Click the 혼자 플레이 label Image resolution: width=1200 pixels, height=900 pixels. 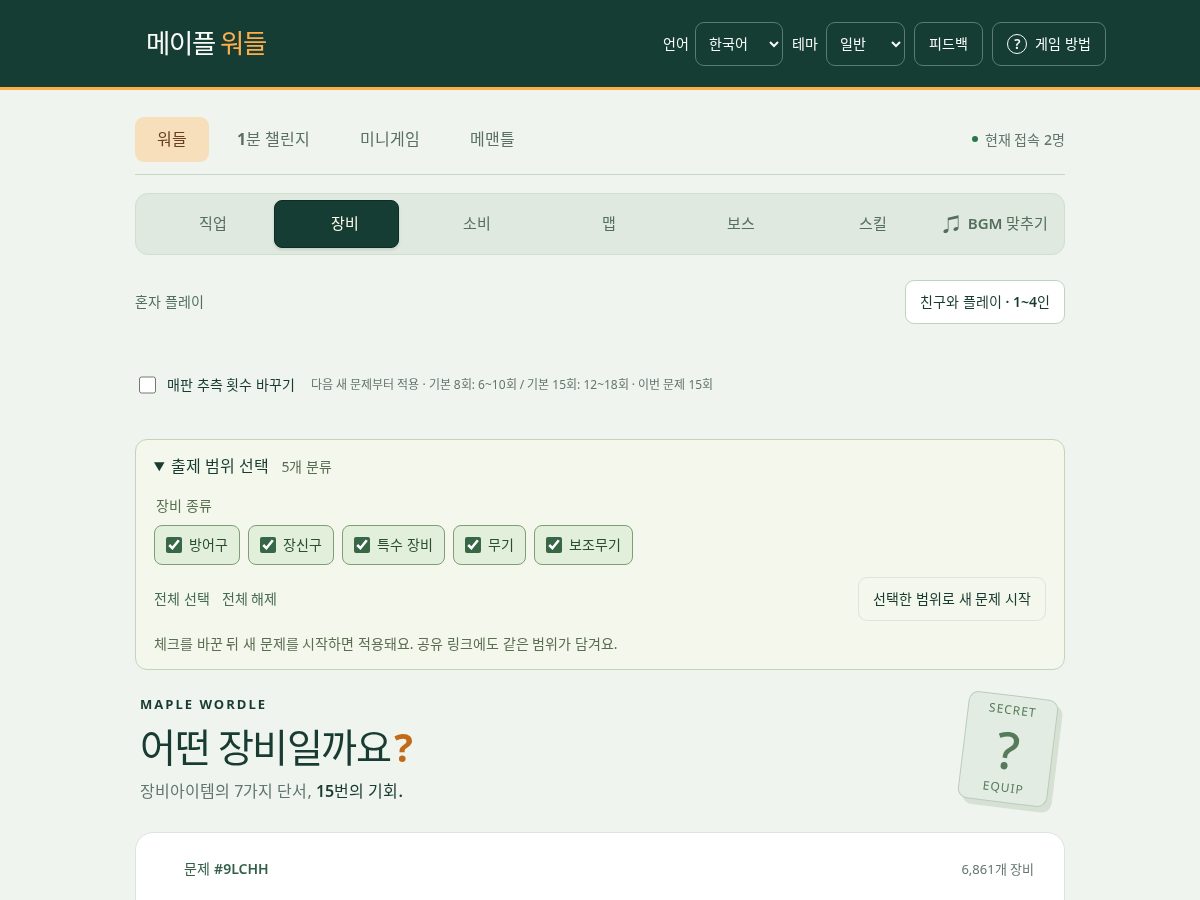pyautogui.click(x=170, y=302)
